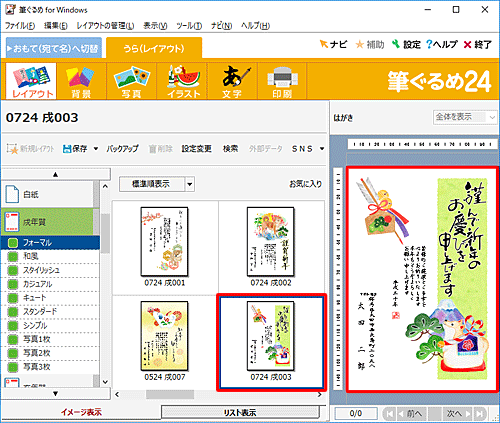Select the フォーマル category
The width and height of the screenshot is (500, 423).
50,243
